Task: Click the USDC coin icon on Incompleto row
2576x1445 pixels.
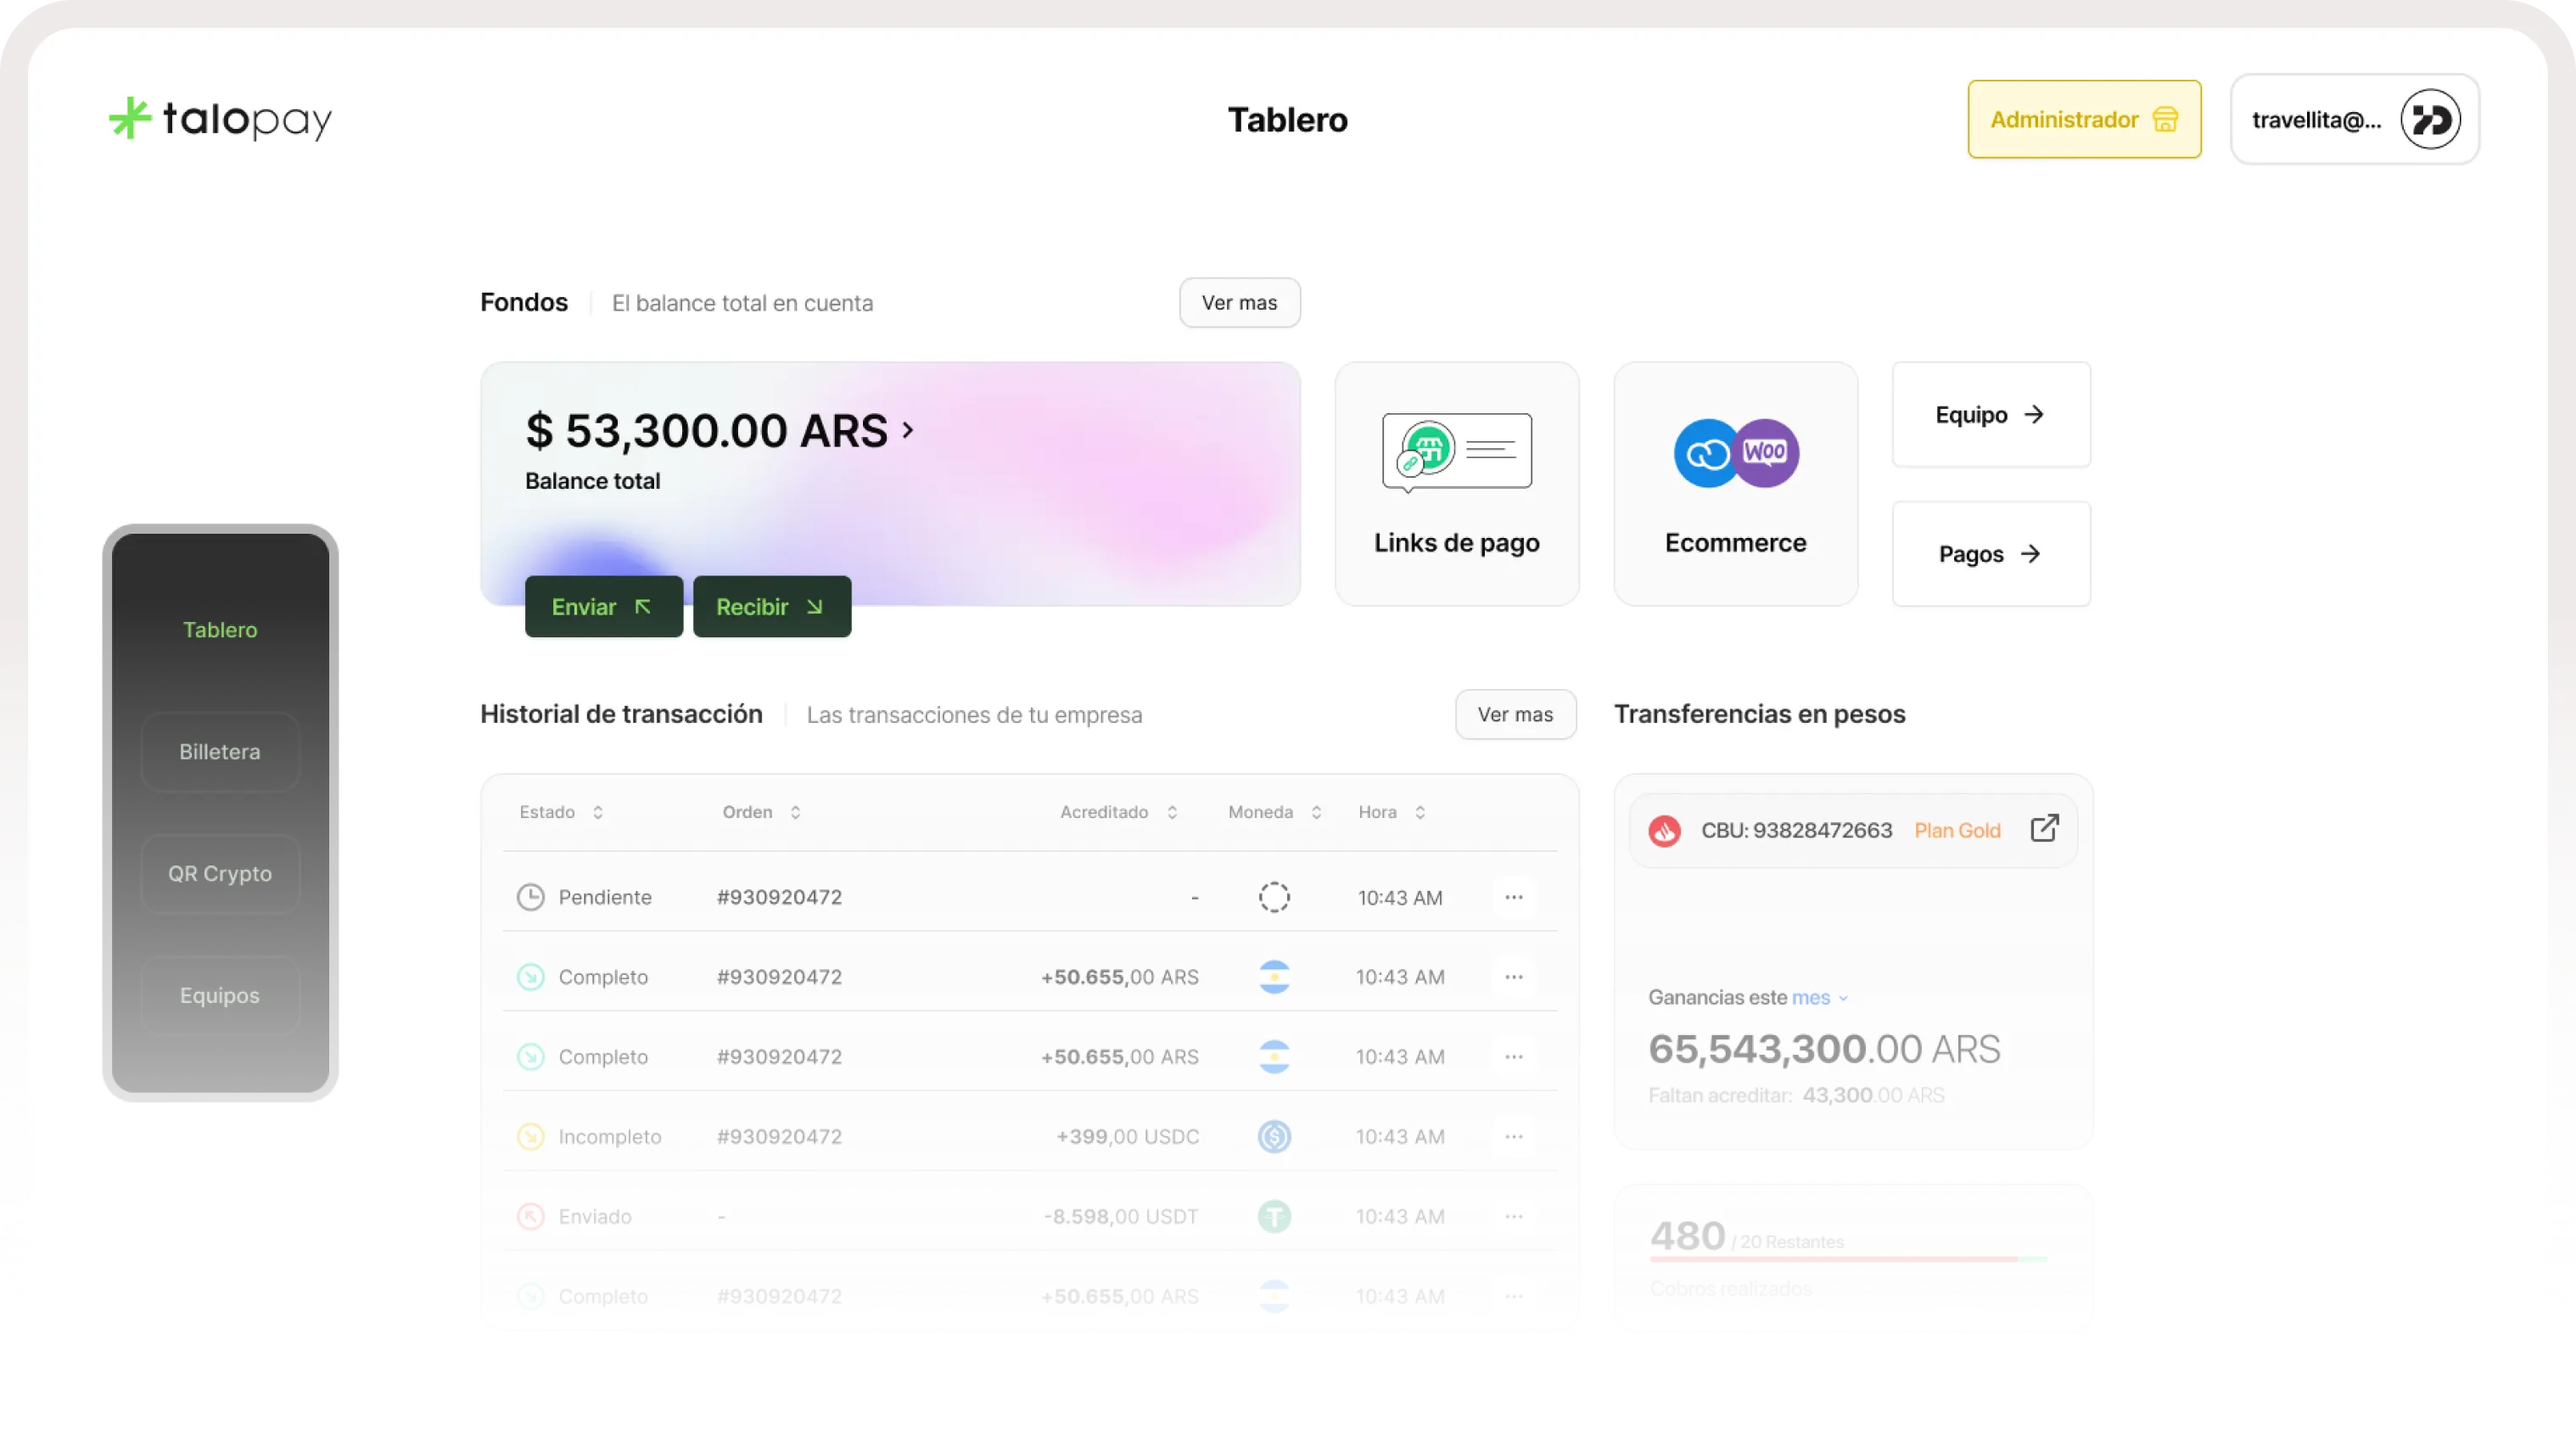Action: pos(1274,1137)
